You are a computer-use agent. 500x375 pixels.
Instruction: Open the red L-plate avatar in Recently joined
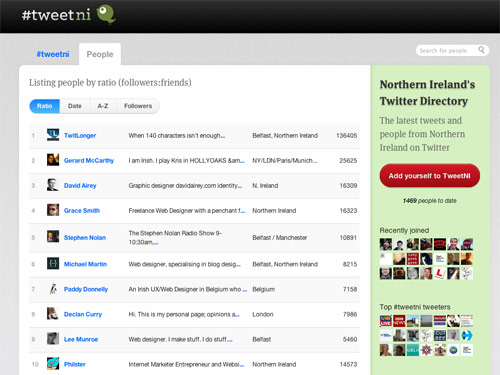tap(440, 274)
